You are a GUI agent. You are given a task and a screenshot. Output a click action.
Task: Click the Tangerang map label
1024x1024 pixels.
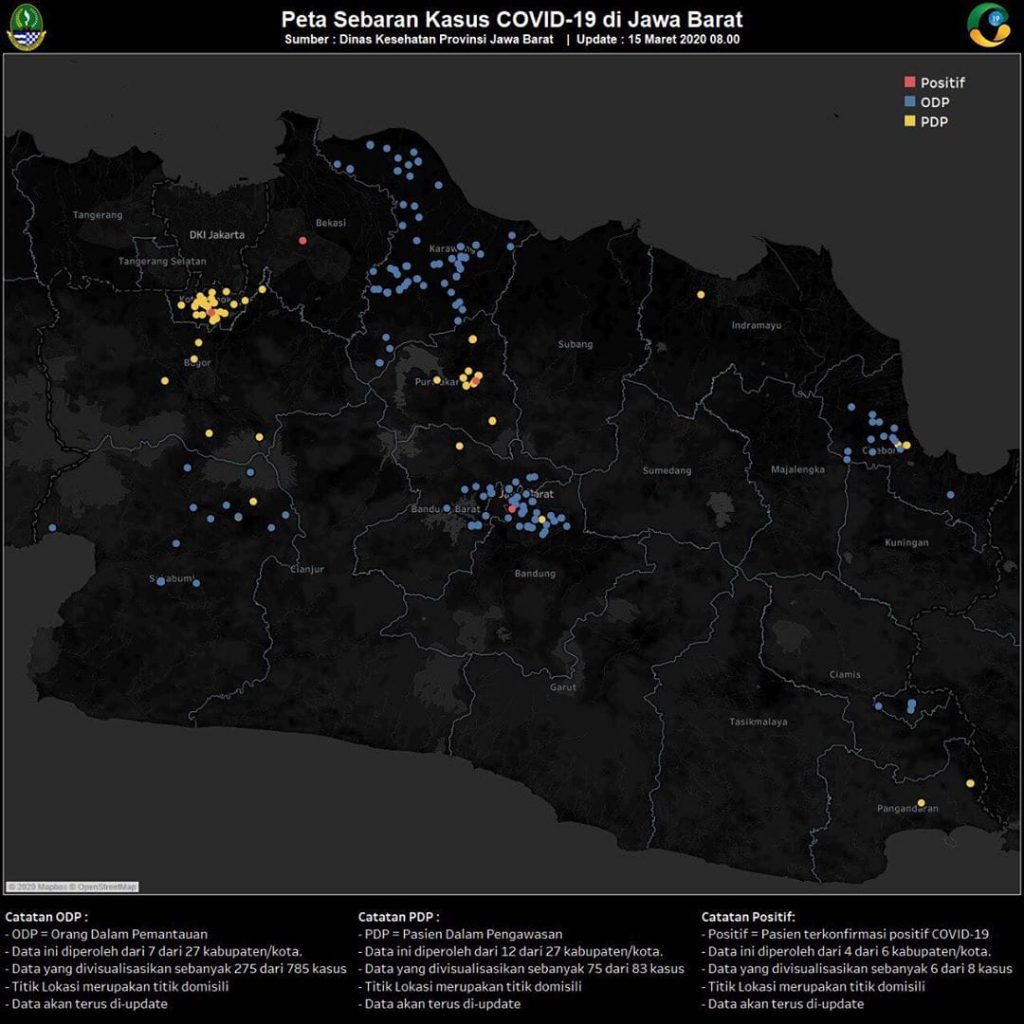[97, 214]
